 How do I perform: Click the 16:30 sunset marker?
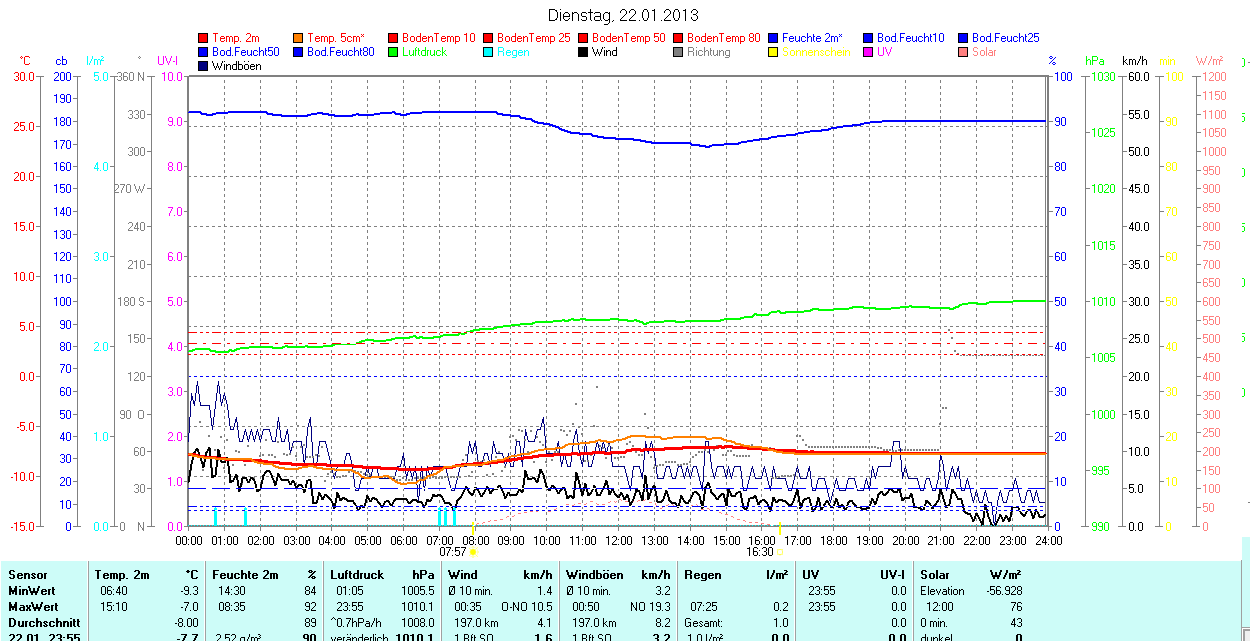click(x=760, y=552)
